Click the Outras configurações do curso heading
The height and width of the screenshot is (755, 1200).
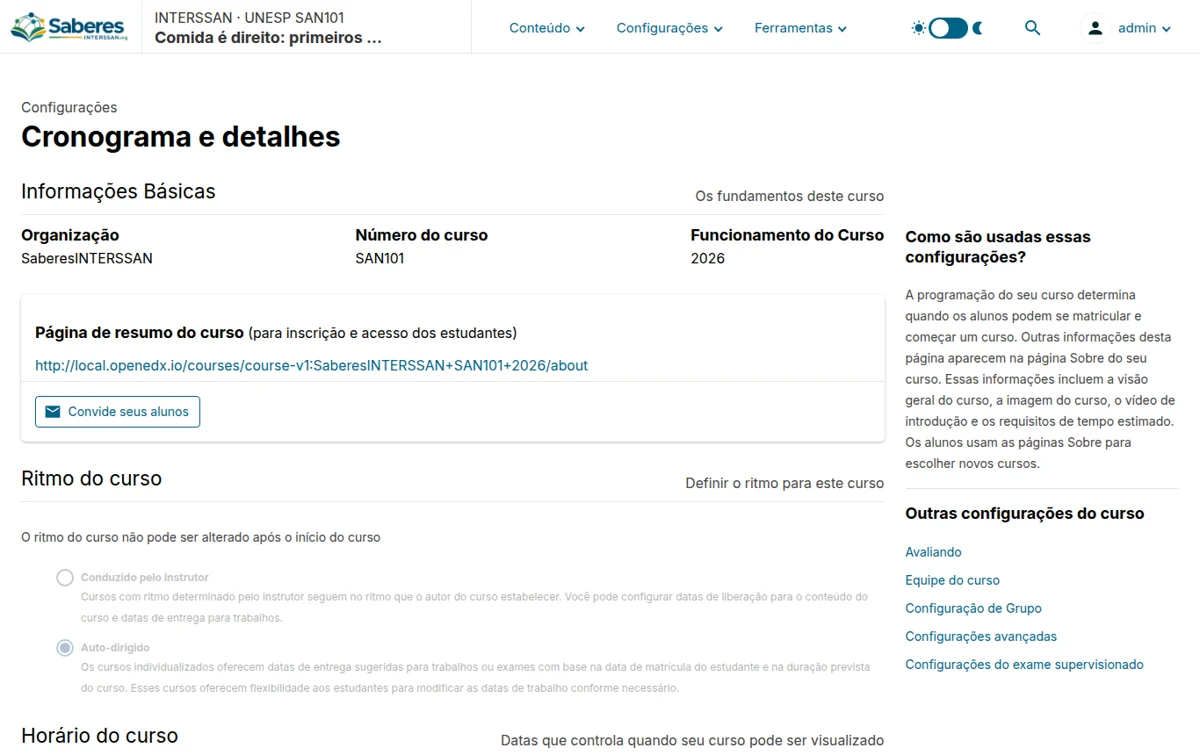1025,513
